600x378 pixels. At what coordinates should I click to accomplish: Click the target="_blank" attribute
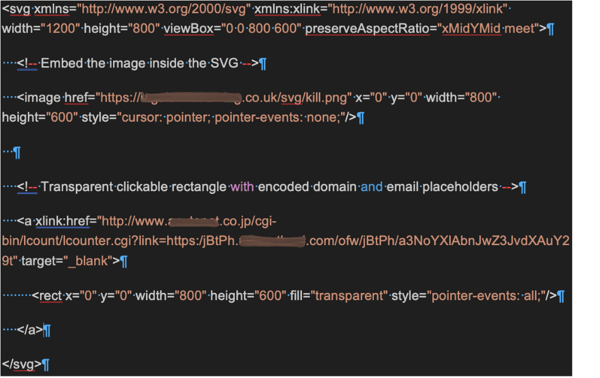click(67, 261)
